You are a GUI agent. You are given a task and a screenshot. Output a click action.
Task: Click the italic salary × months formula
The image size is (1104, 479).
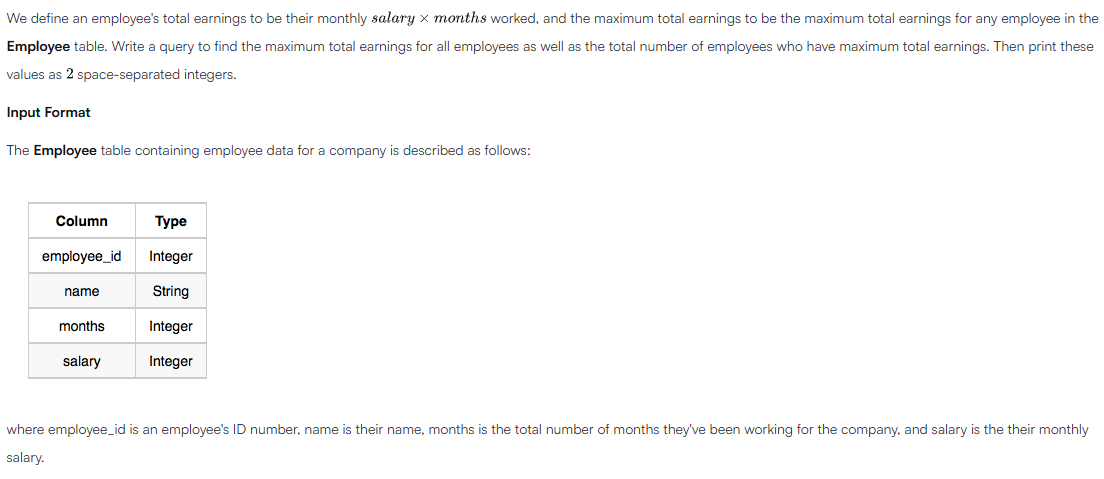[x=428, y=19]
